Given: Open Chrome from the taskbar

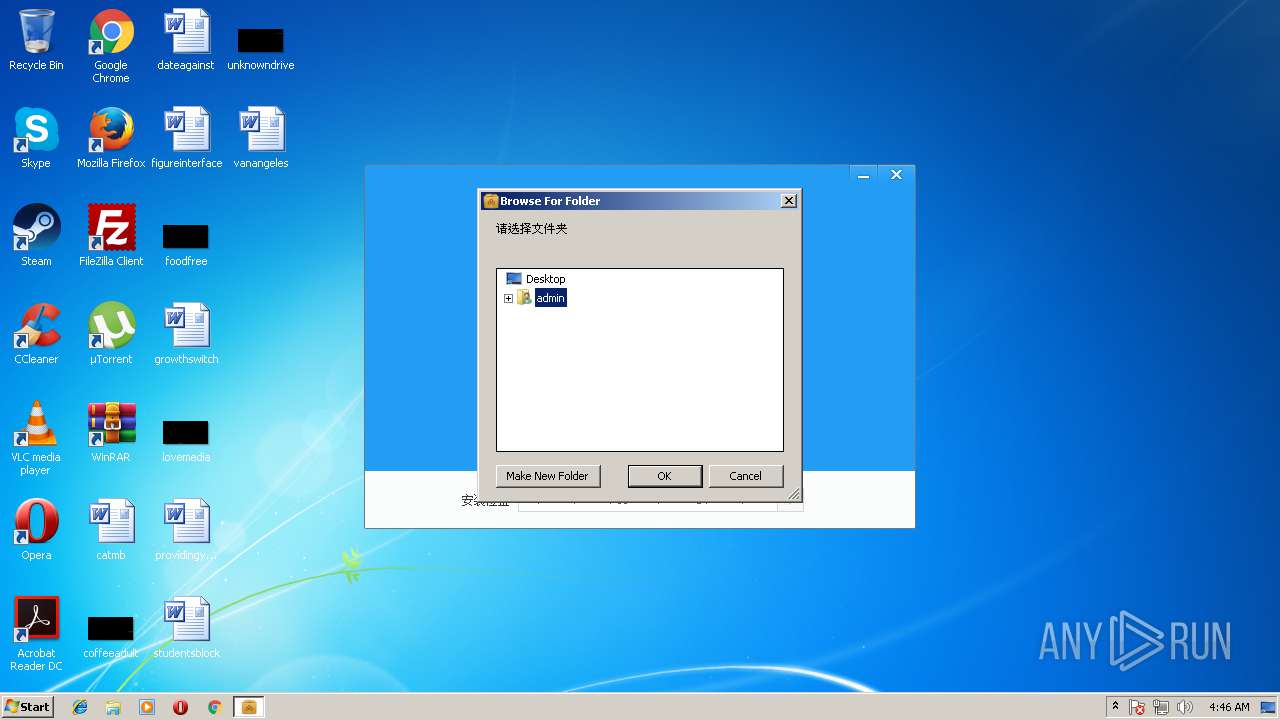Looking at the screenshot, I should tap(214, 707).
